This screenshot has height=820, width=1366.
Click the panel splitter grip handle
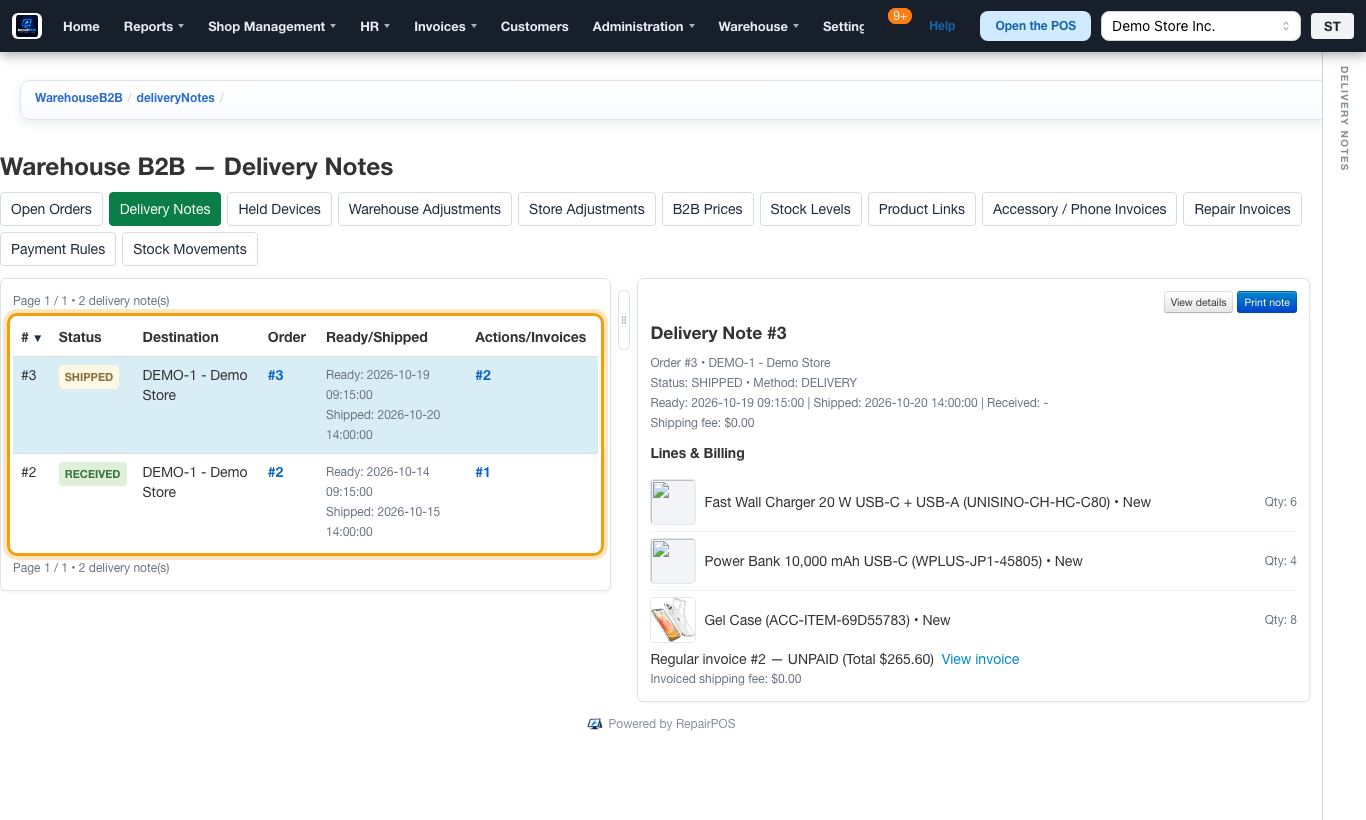624,320
